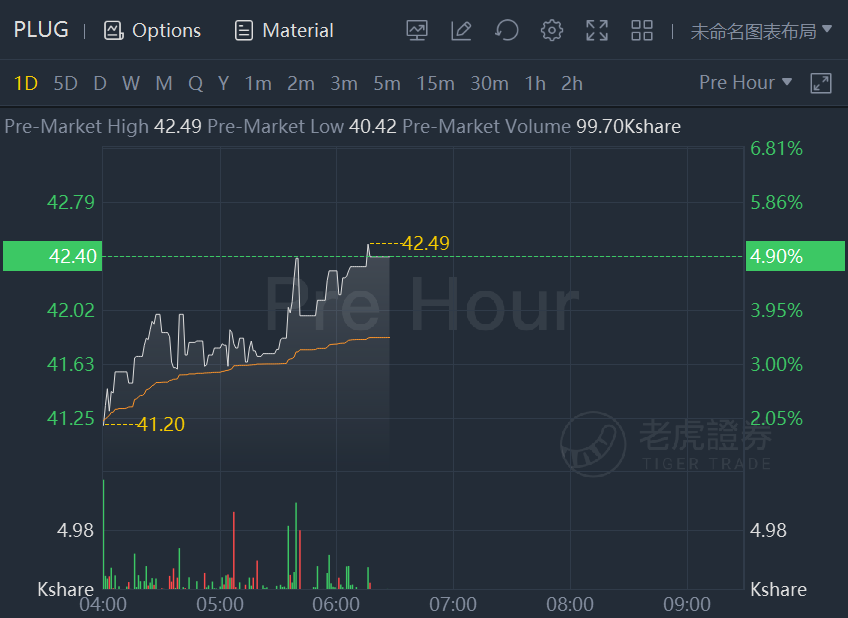Click the 06:00 time axis label
Viewport: 848px width, 618px height.
point(336,604)
